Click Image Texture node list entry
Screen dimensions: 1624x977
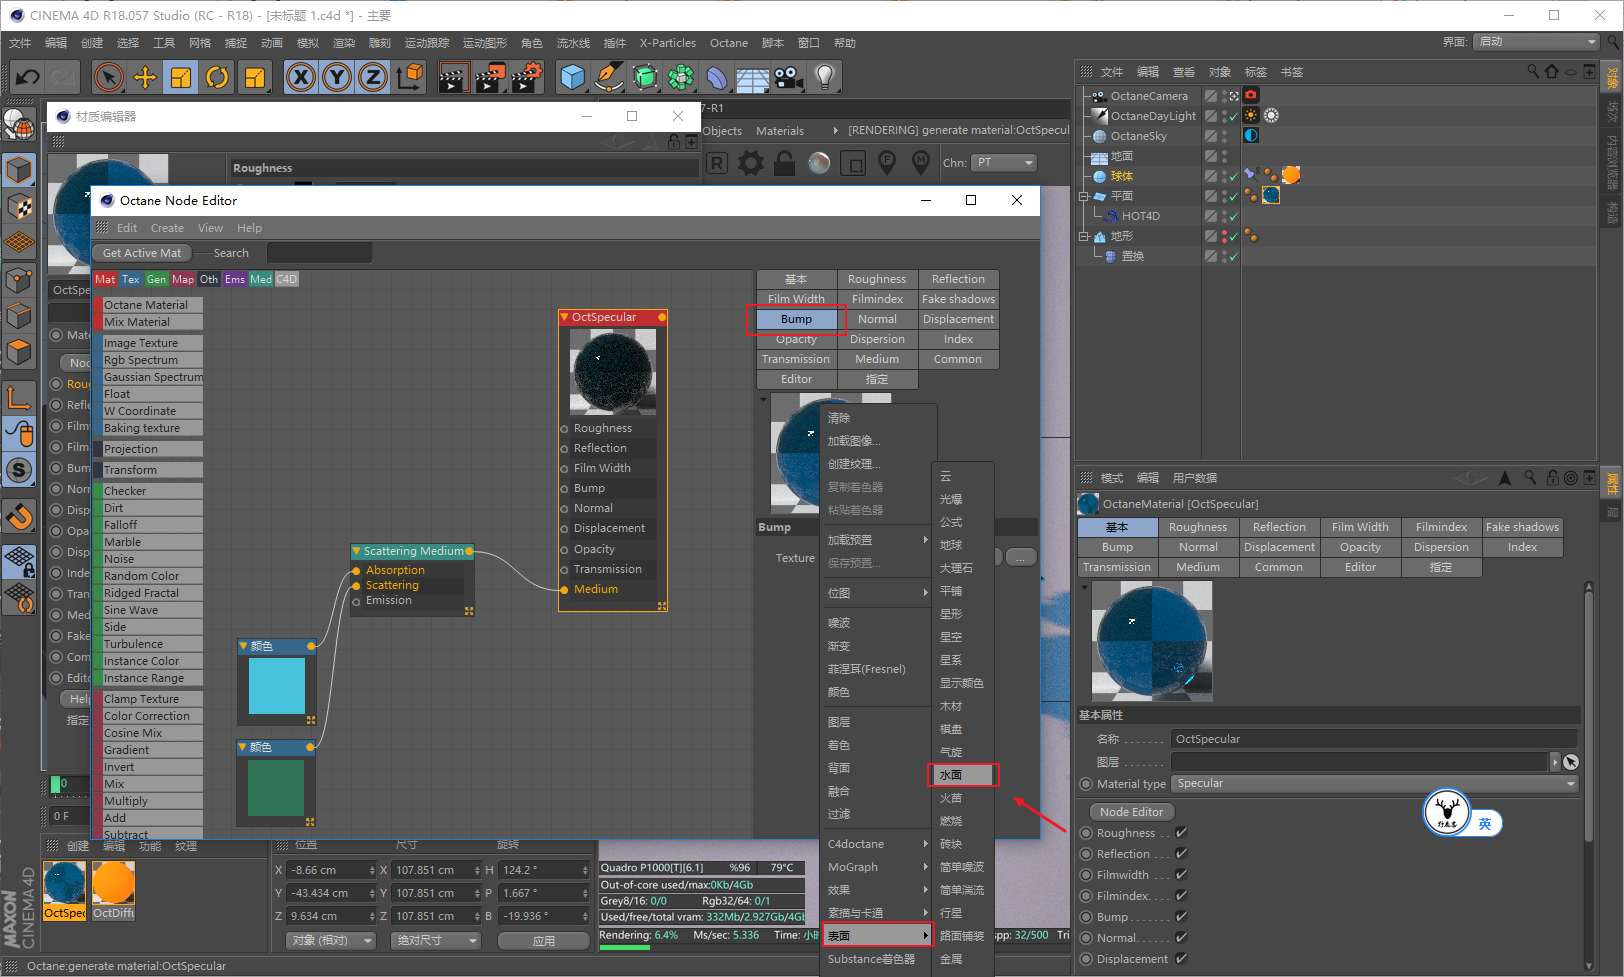[152, 343]
